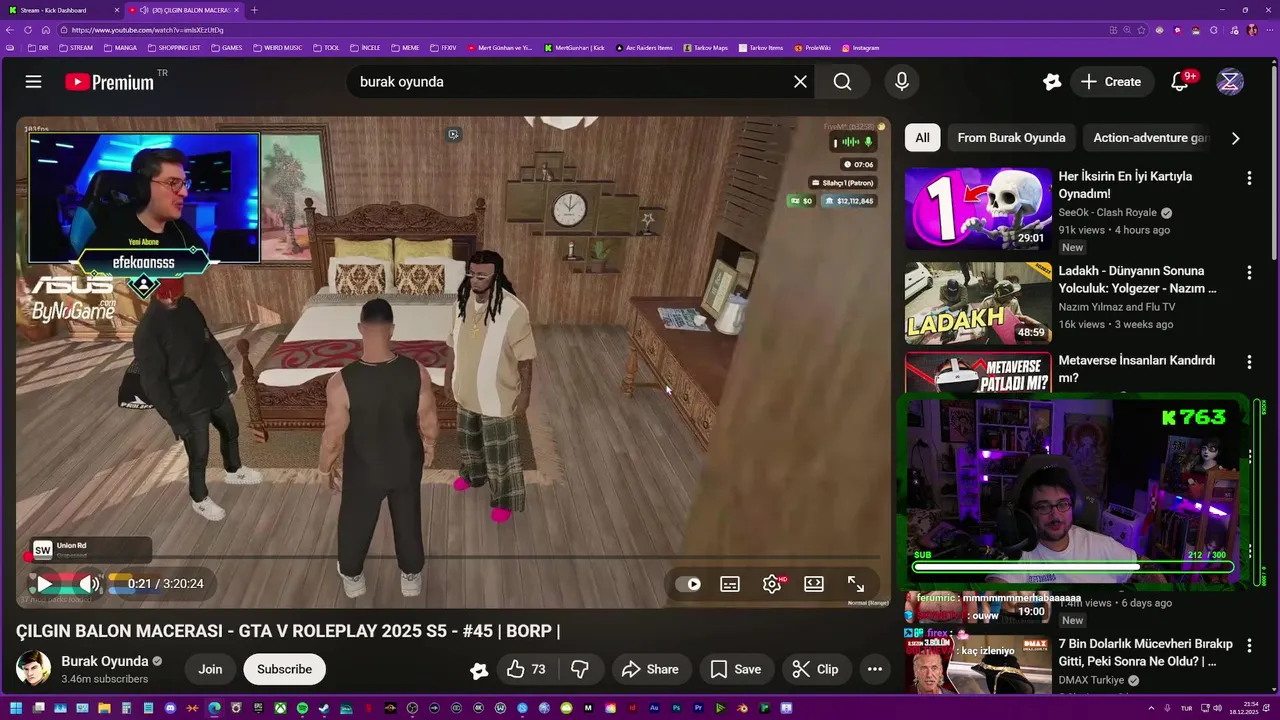The image size is (1280, 720).
Task: Open video settings gear
Action: (x=772, y=584)
